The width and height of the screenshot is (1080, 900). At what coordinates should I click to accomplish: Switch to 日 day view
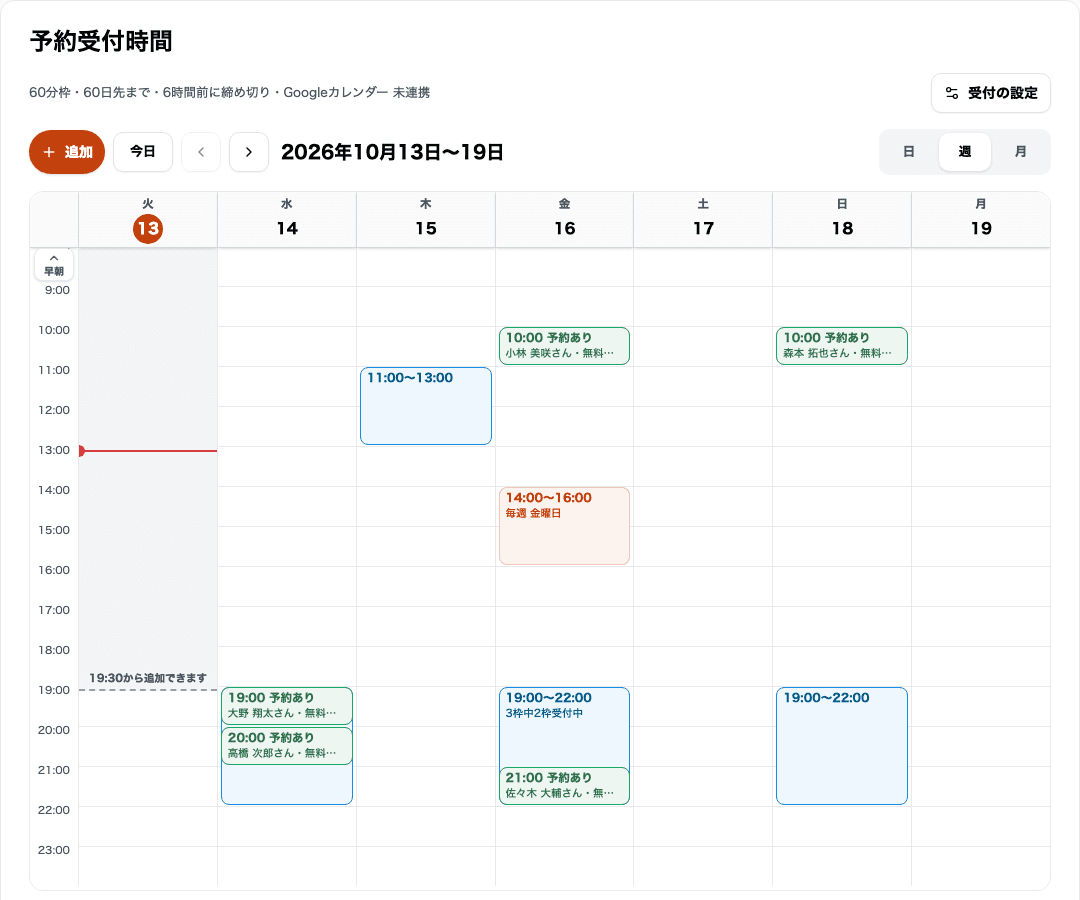(x=908, y=151)
